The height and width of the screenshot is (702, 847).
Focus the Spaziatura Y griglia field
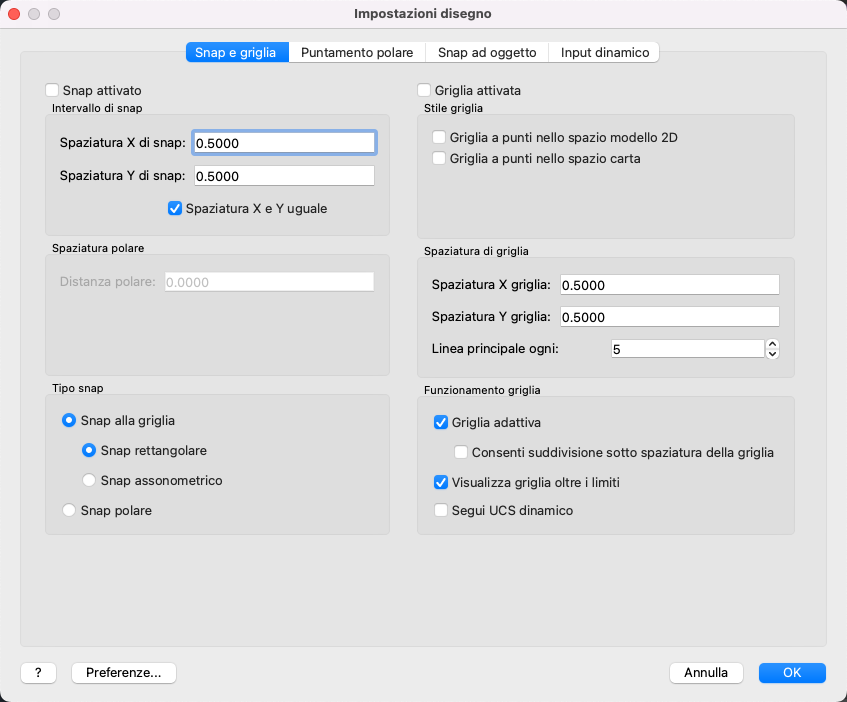(669, 316)
